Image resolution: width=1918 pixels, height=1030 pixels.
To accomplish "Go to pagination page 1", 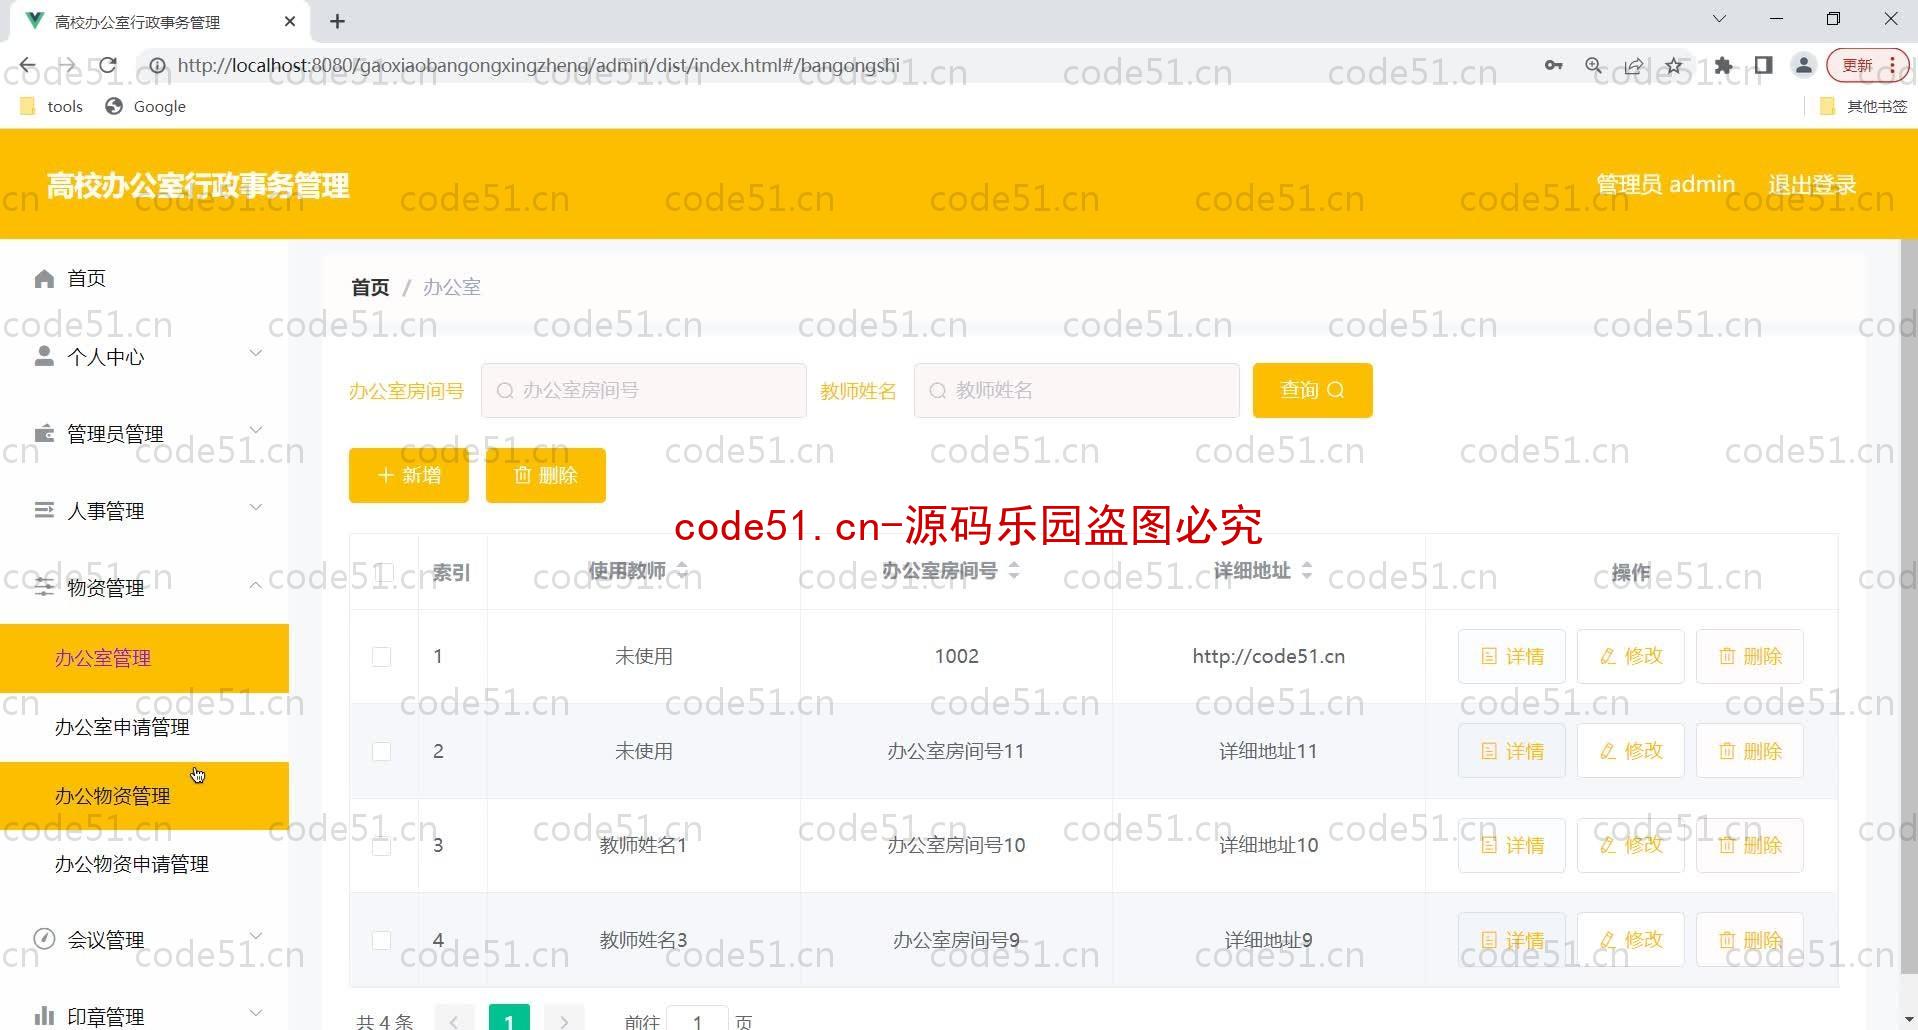I will 509,1019.
